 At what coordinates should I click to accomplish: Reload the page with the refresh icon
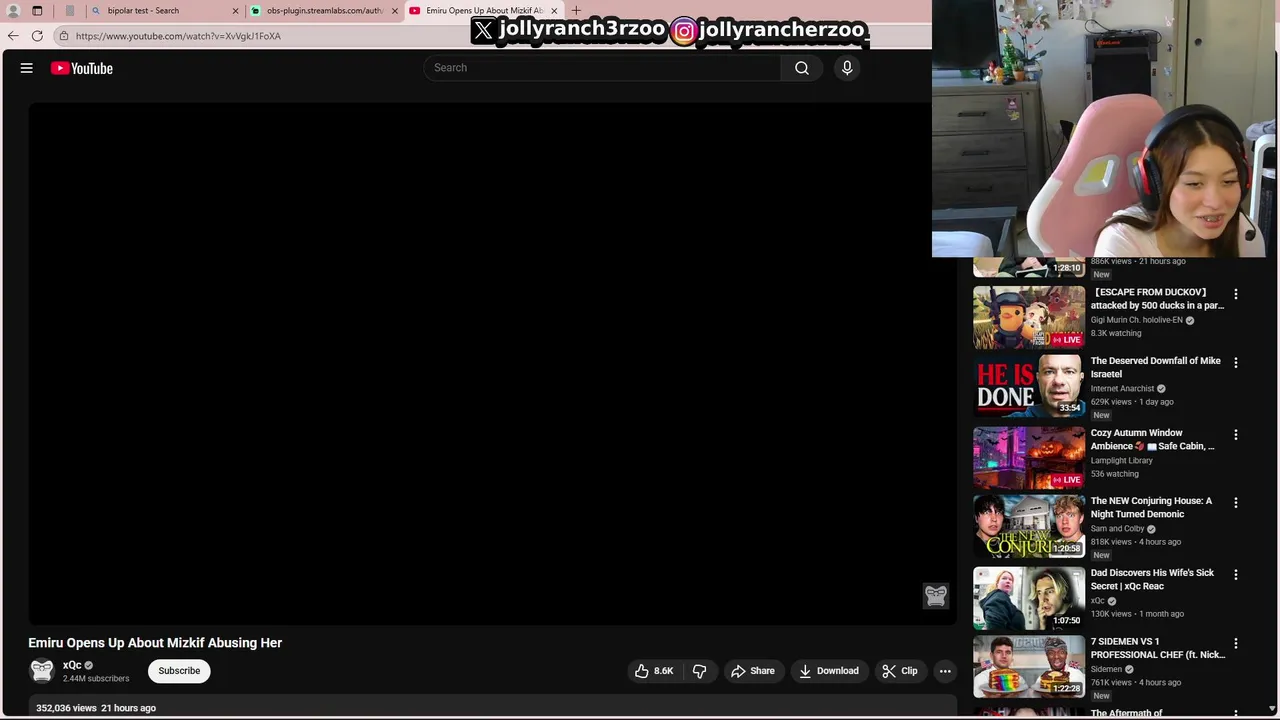[x=37, y=36]
